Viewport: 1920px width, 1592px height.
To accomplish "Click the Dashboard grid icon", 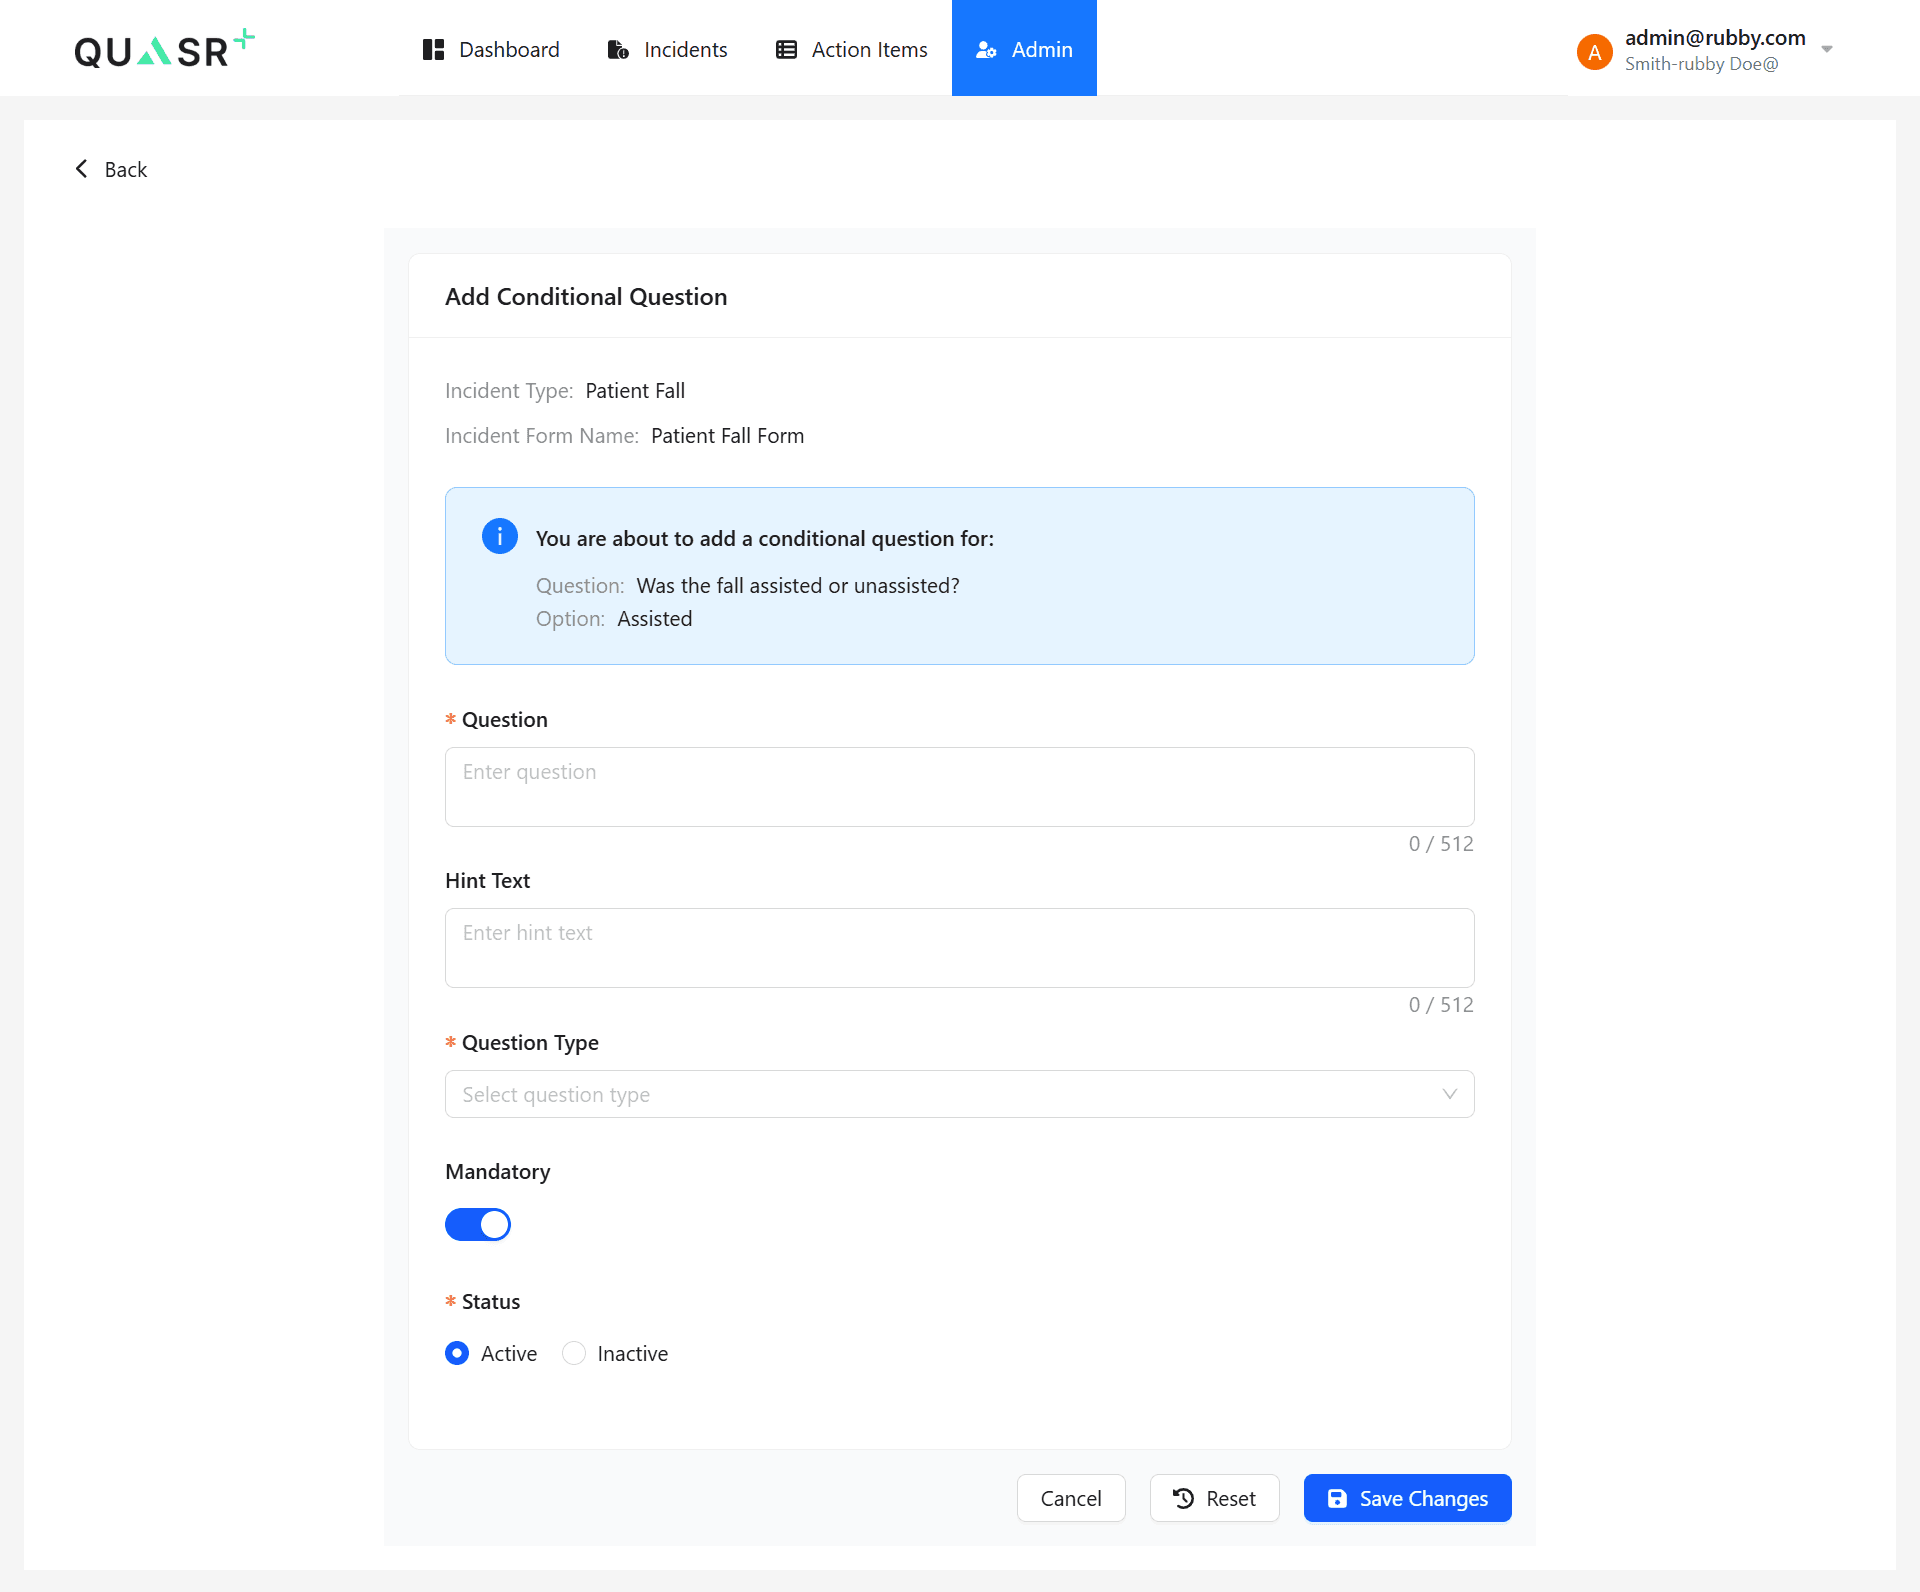I will tap(433, 50).
